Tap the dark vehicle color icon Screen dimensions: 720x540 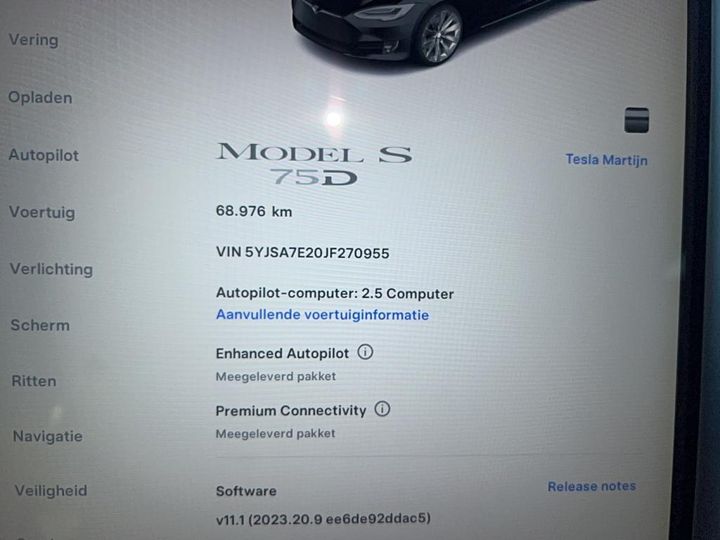click(636, 120)
